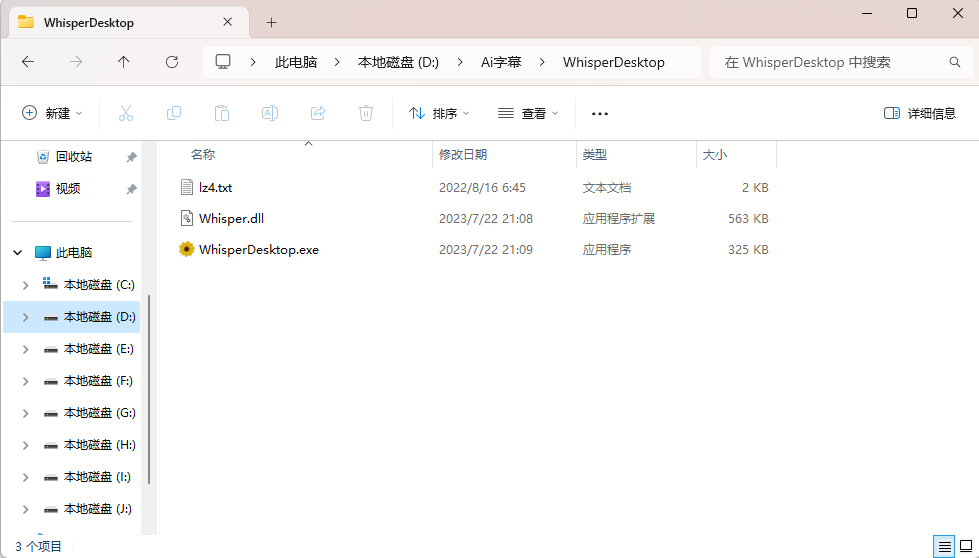
Task: Switch to large thumbnails view icon
Action: 966,547
